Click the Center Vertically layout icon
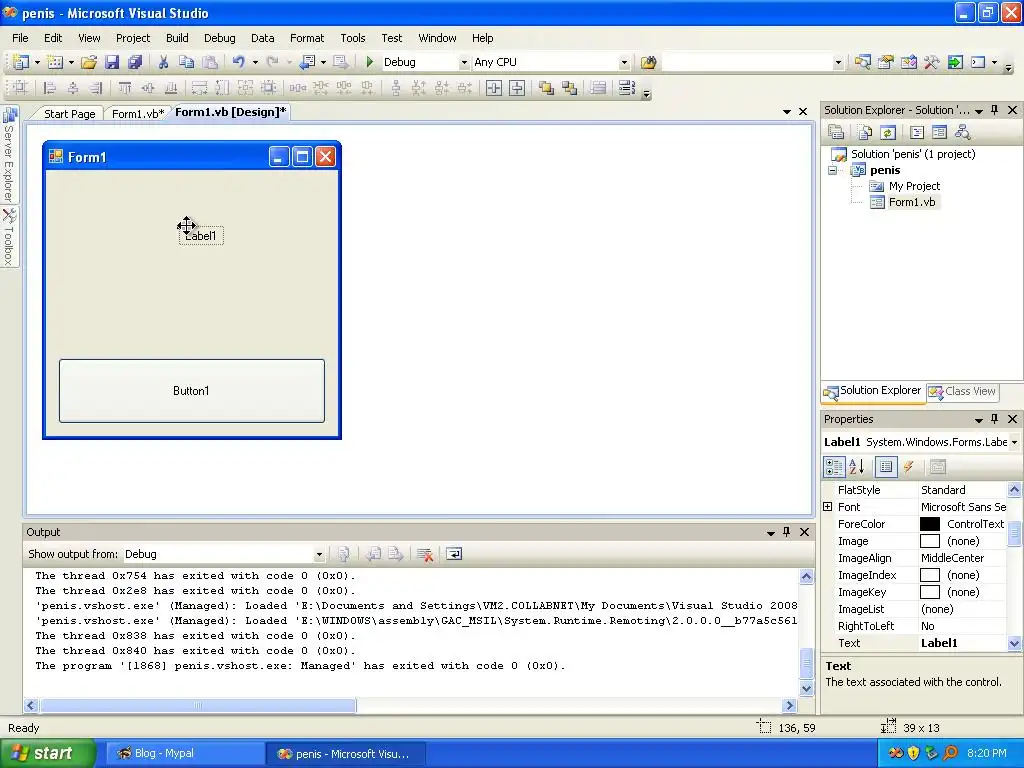The height and width of the screenshot is (768, 1024). tap(517, 88)
